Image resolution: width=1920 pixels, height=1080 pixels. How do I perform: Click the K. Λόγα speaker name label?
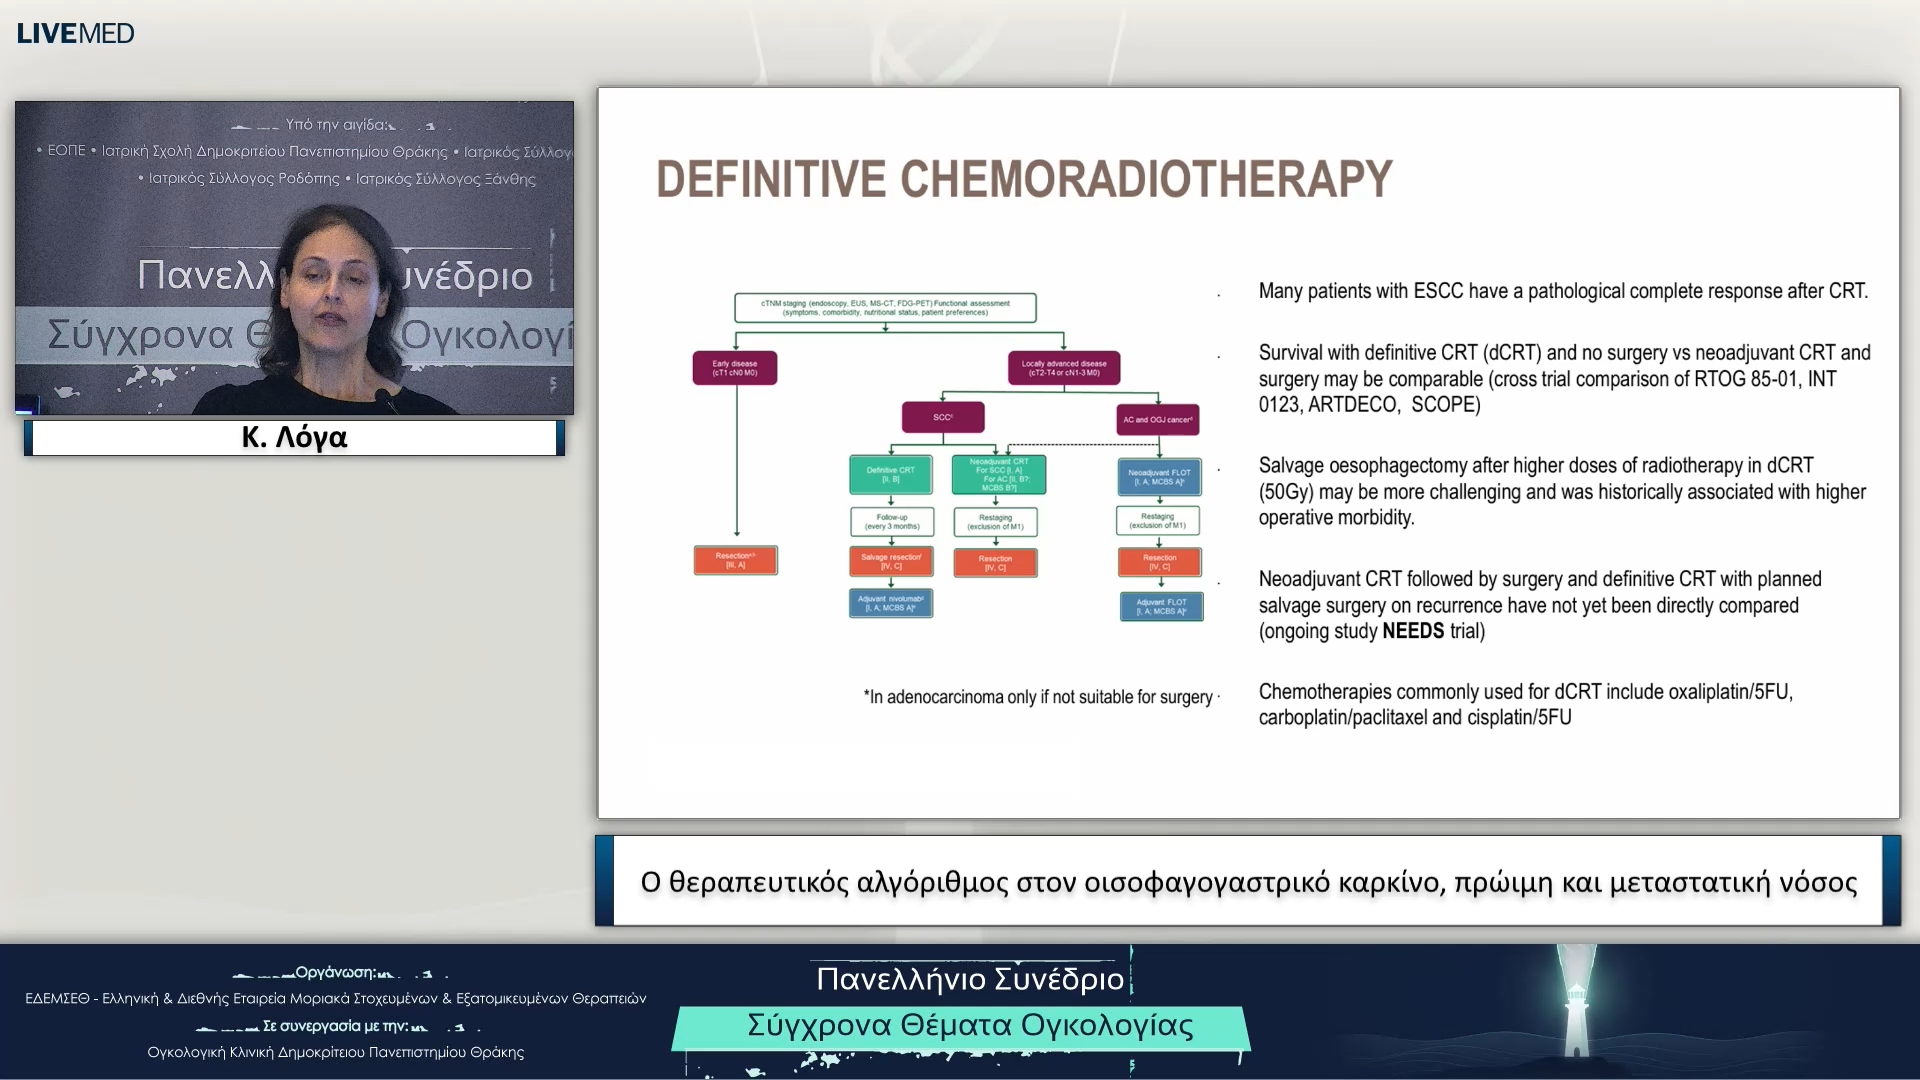294,438
